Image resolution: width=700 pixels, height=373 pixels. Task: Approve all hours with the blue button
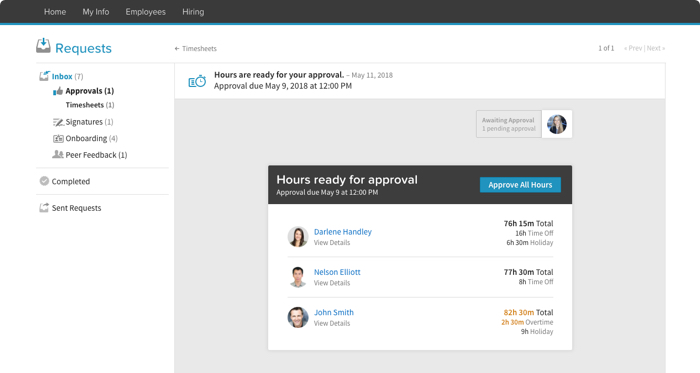(520, 185)
